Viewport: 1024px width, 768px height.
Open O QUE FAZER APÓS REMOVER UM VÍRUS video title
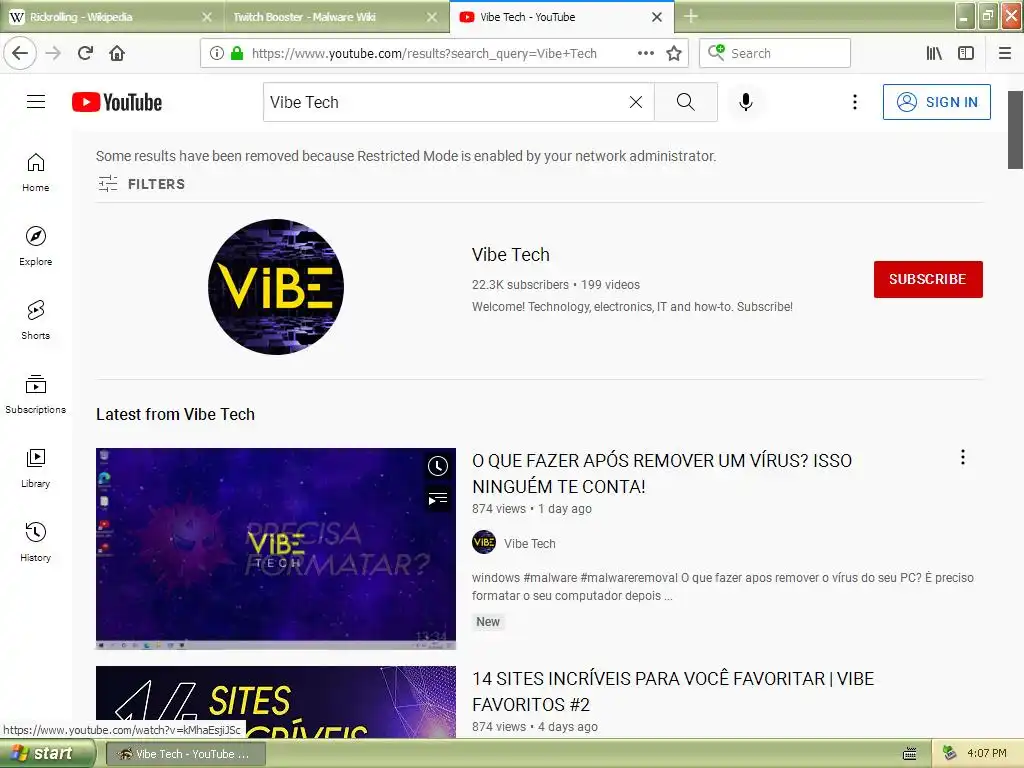662,473
